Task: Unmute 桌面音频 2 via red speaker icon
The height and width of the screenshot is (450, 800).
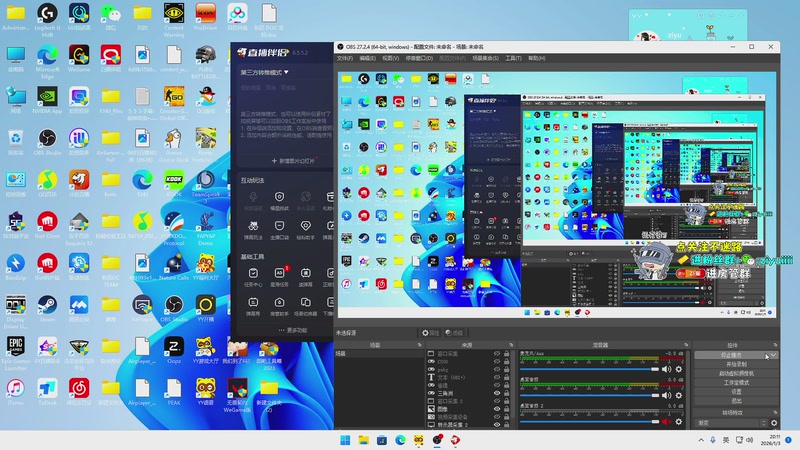Action: coord(666,421)
